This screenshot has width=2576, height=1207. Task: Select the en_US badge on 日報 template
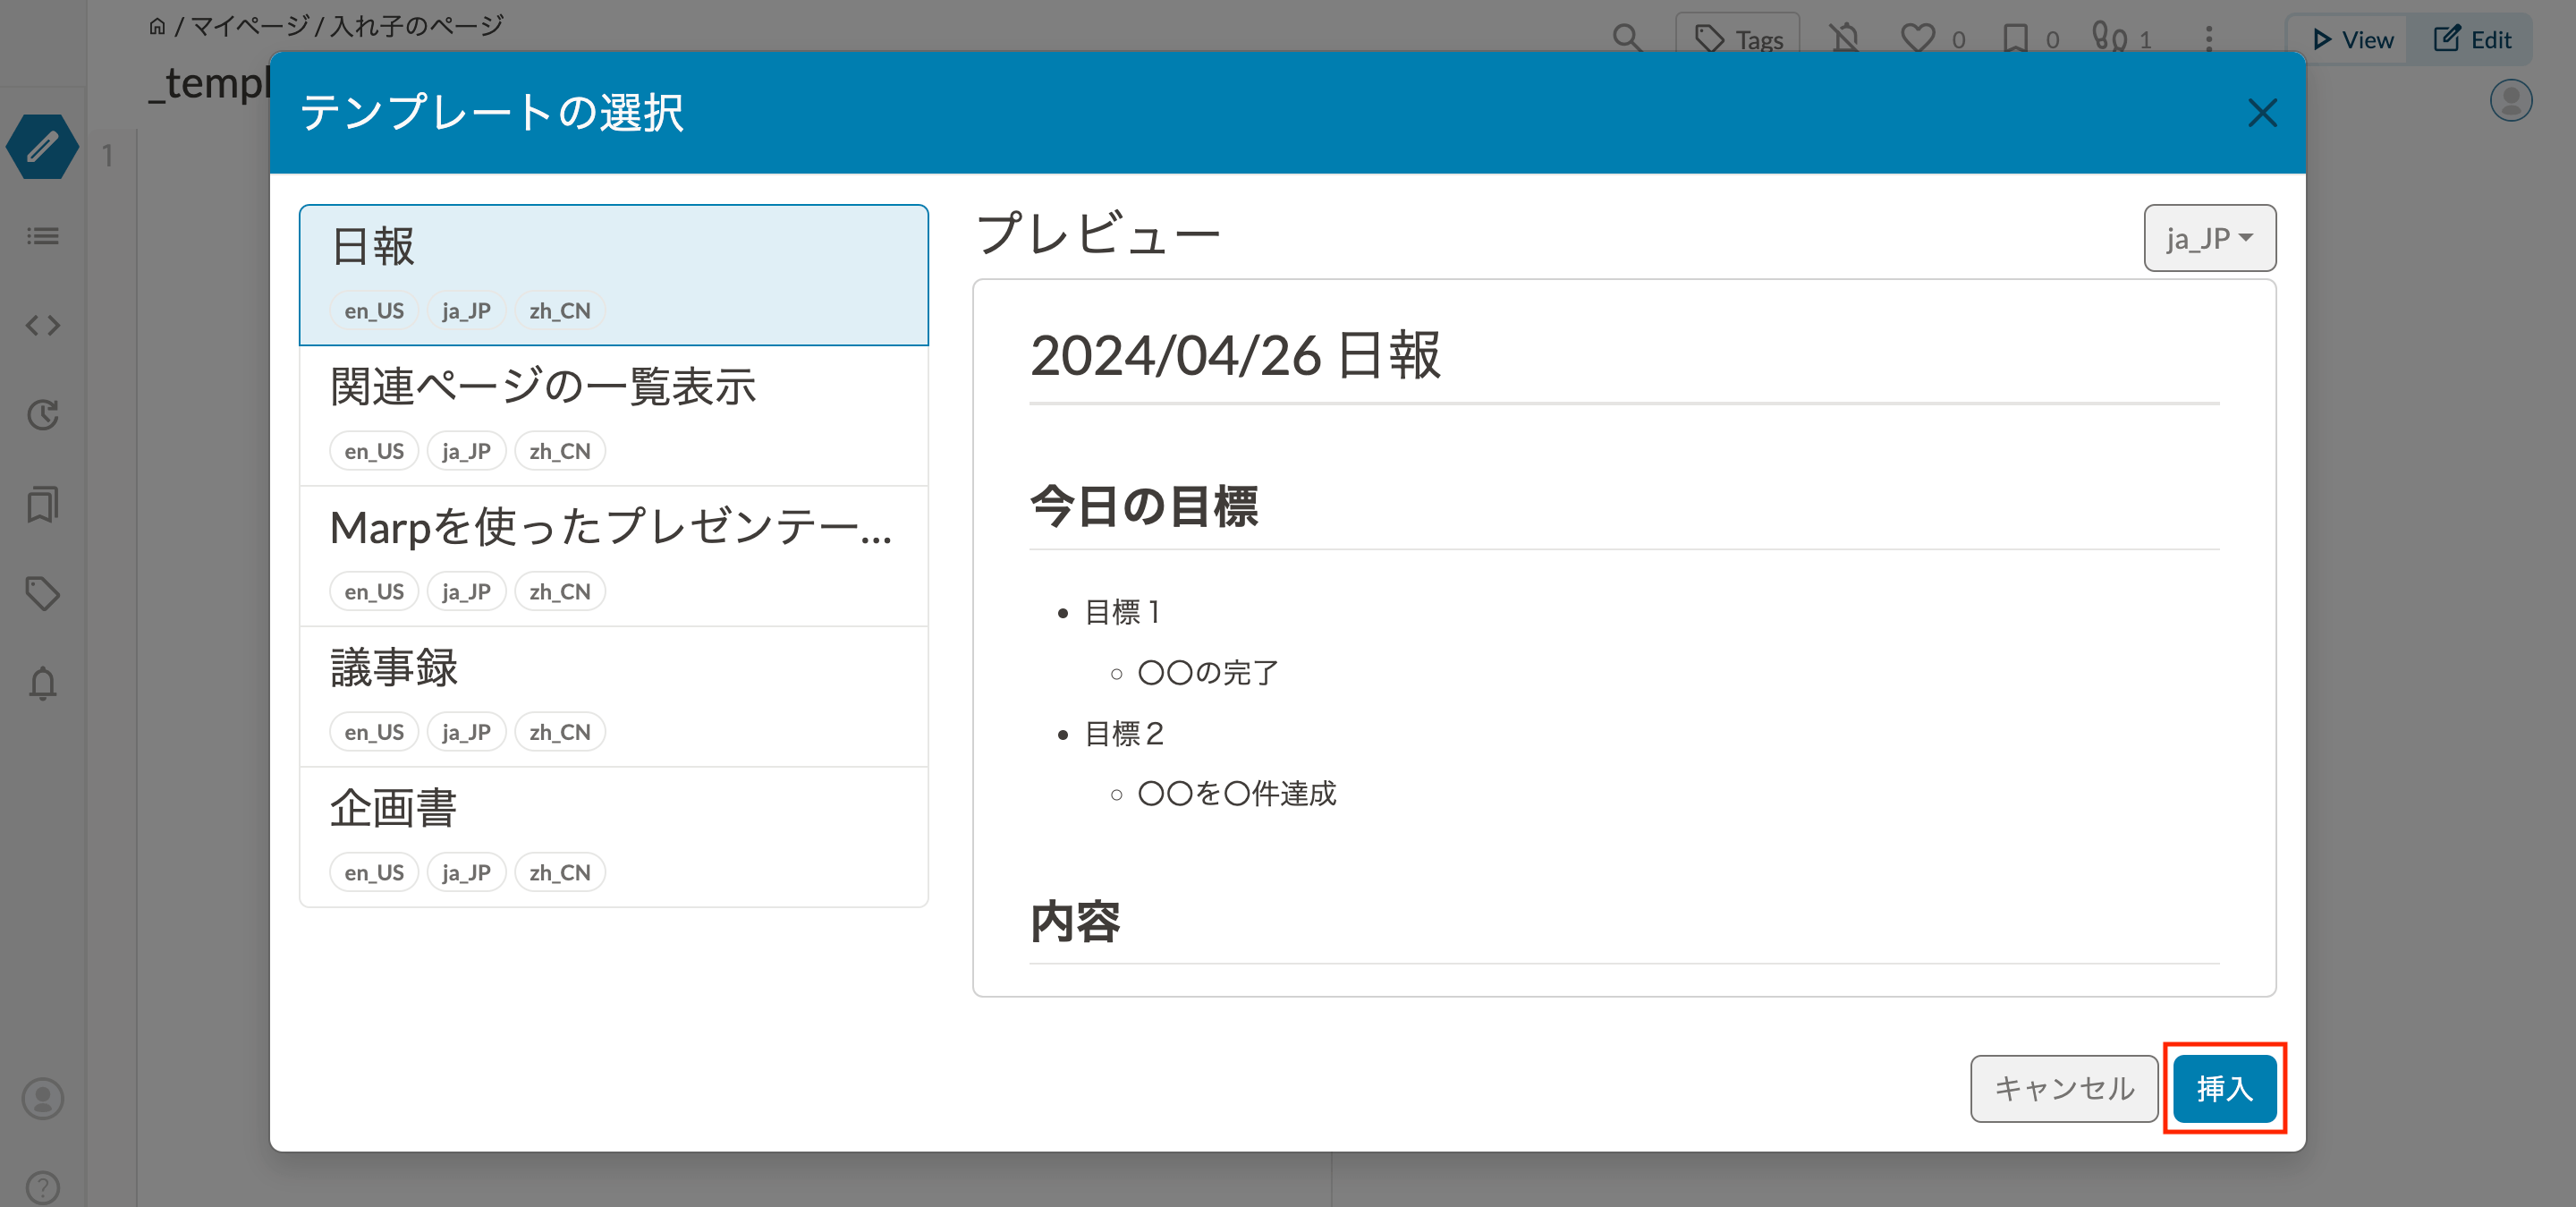(x=373, y=310)
